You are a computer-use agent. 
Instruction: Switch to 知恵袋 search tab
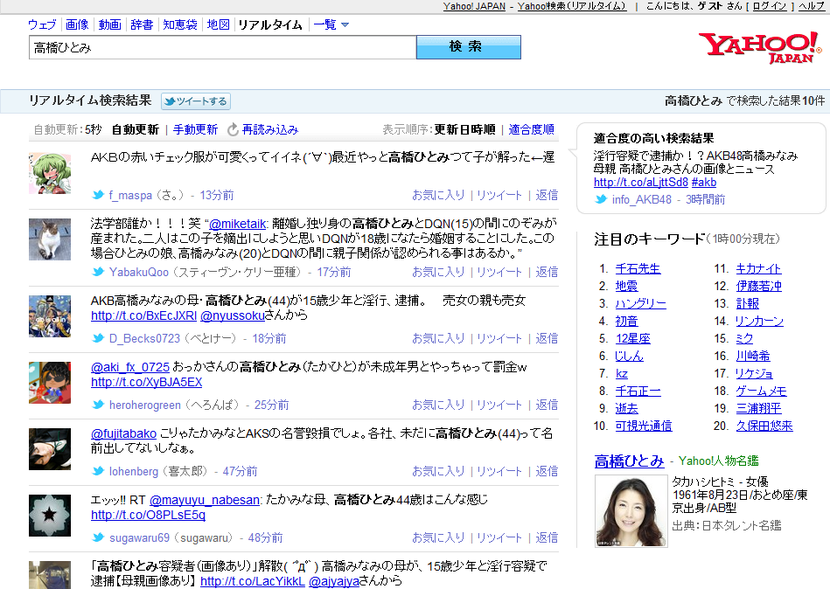(180, 25)
